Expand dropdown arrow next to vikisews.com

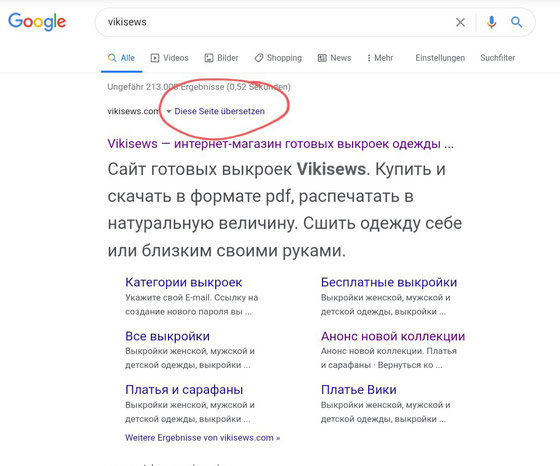(169, 111)
